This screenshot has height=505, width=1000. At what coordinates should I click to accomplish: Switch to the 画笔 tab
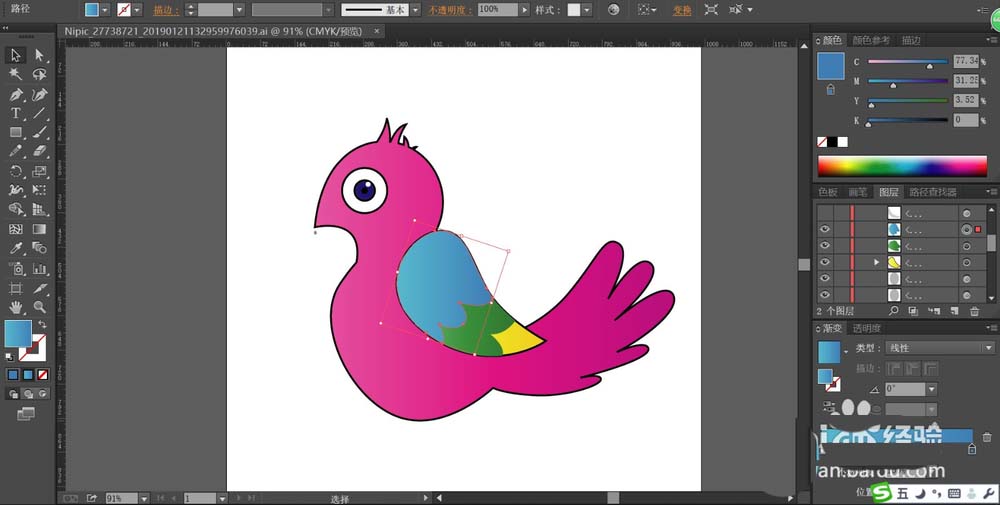(x=858, y=192)
